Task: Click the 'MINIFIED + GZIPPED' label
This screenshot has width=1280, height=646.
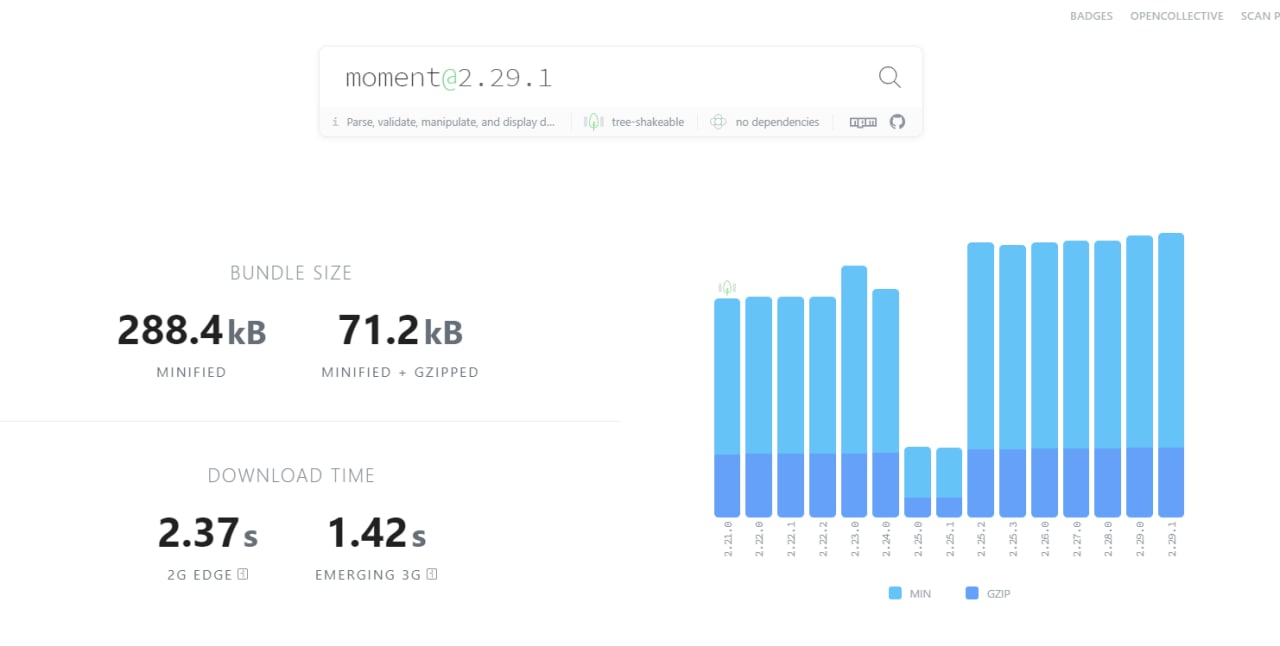Action: (400, 372)
